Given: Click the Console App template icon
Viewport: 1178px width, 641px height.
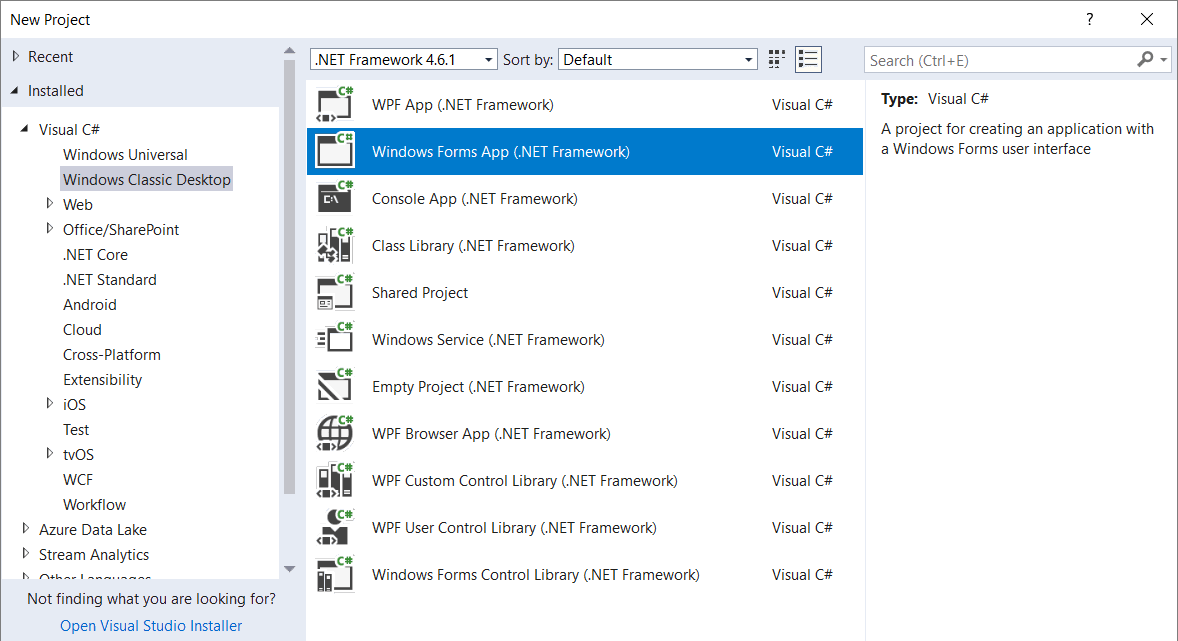Looking at the screenshot, I should pos(334,198).
